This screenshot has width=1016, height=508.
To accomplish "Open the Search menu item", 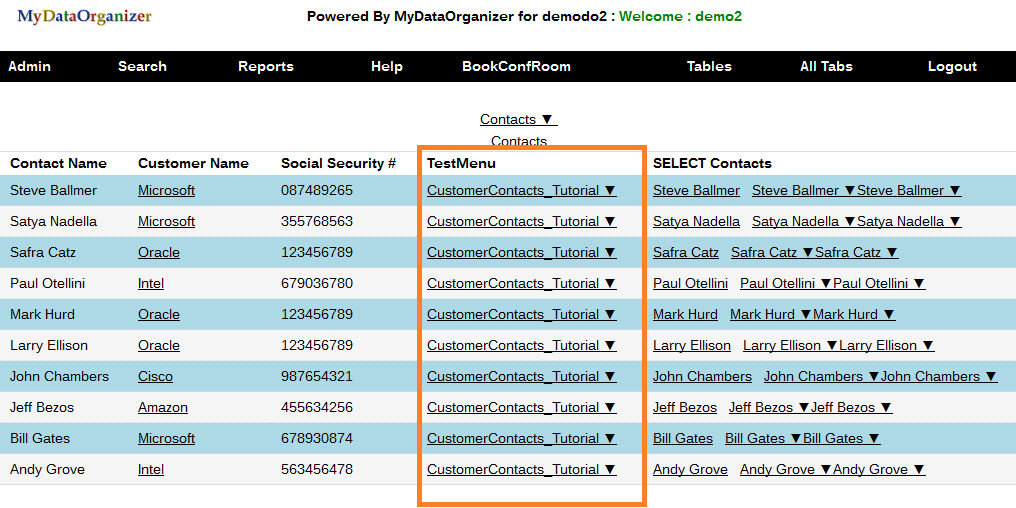I will point(142,66).
